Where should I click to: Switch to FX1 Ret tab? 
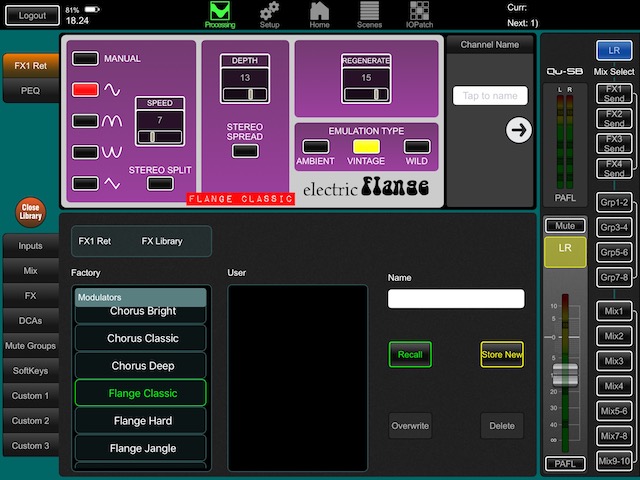tap(31, 65)
